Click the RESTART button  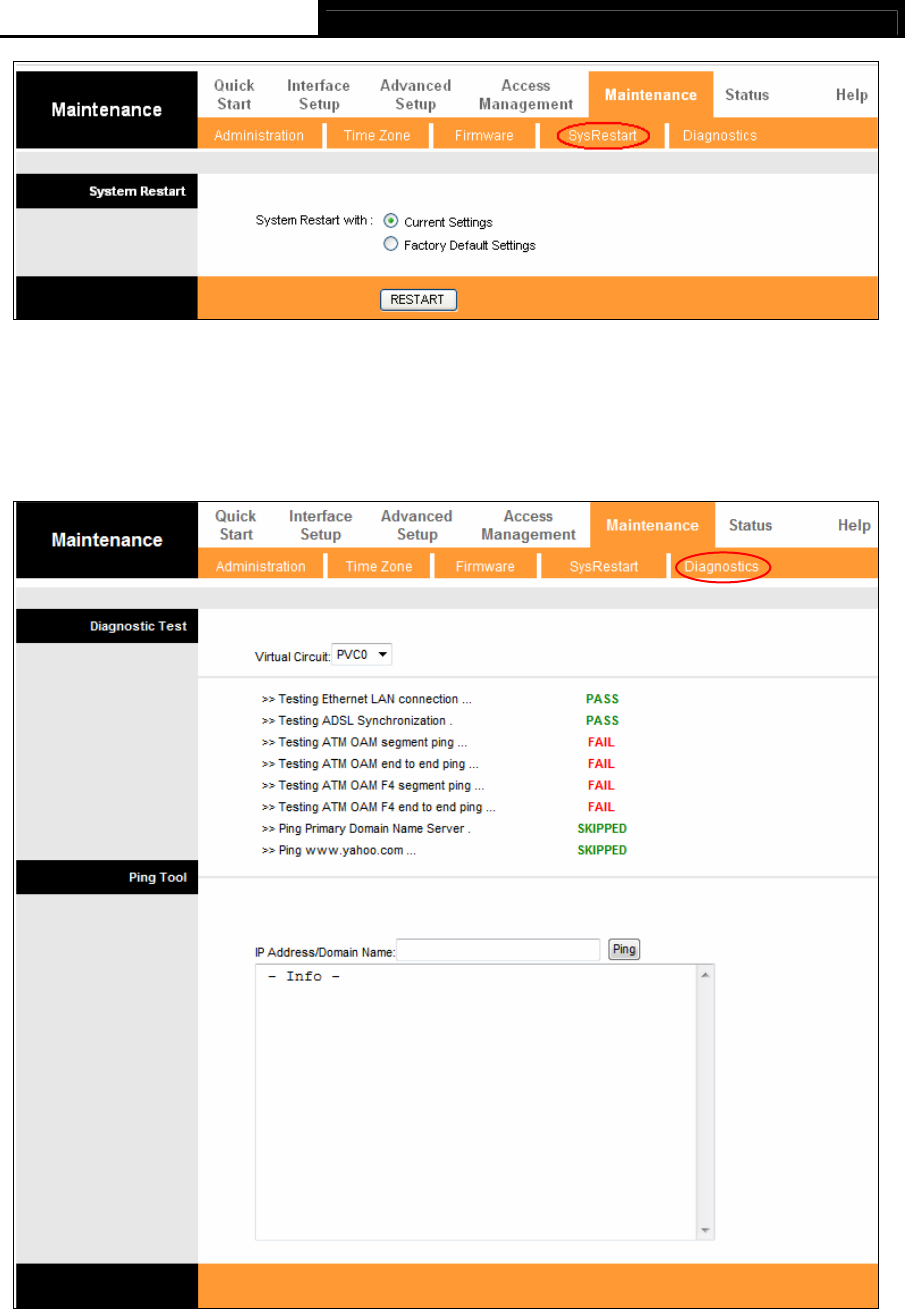418,300
